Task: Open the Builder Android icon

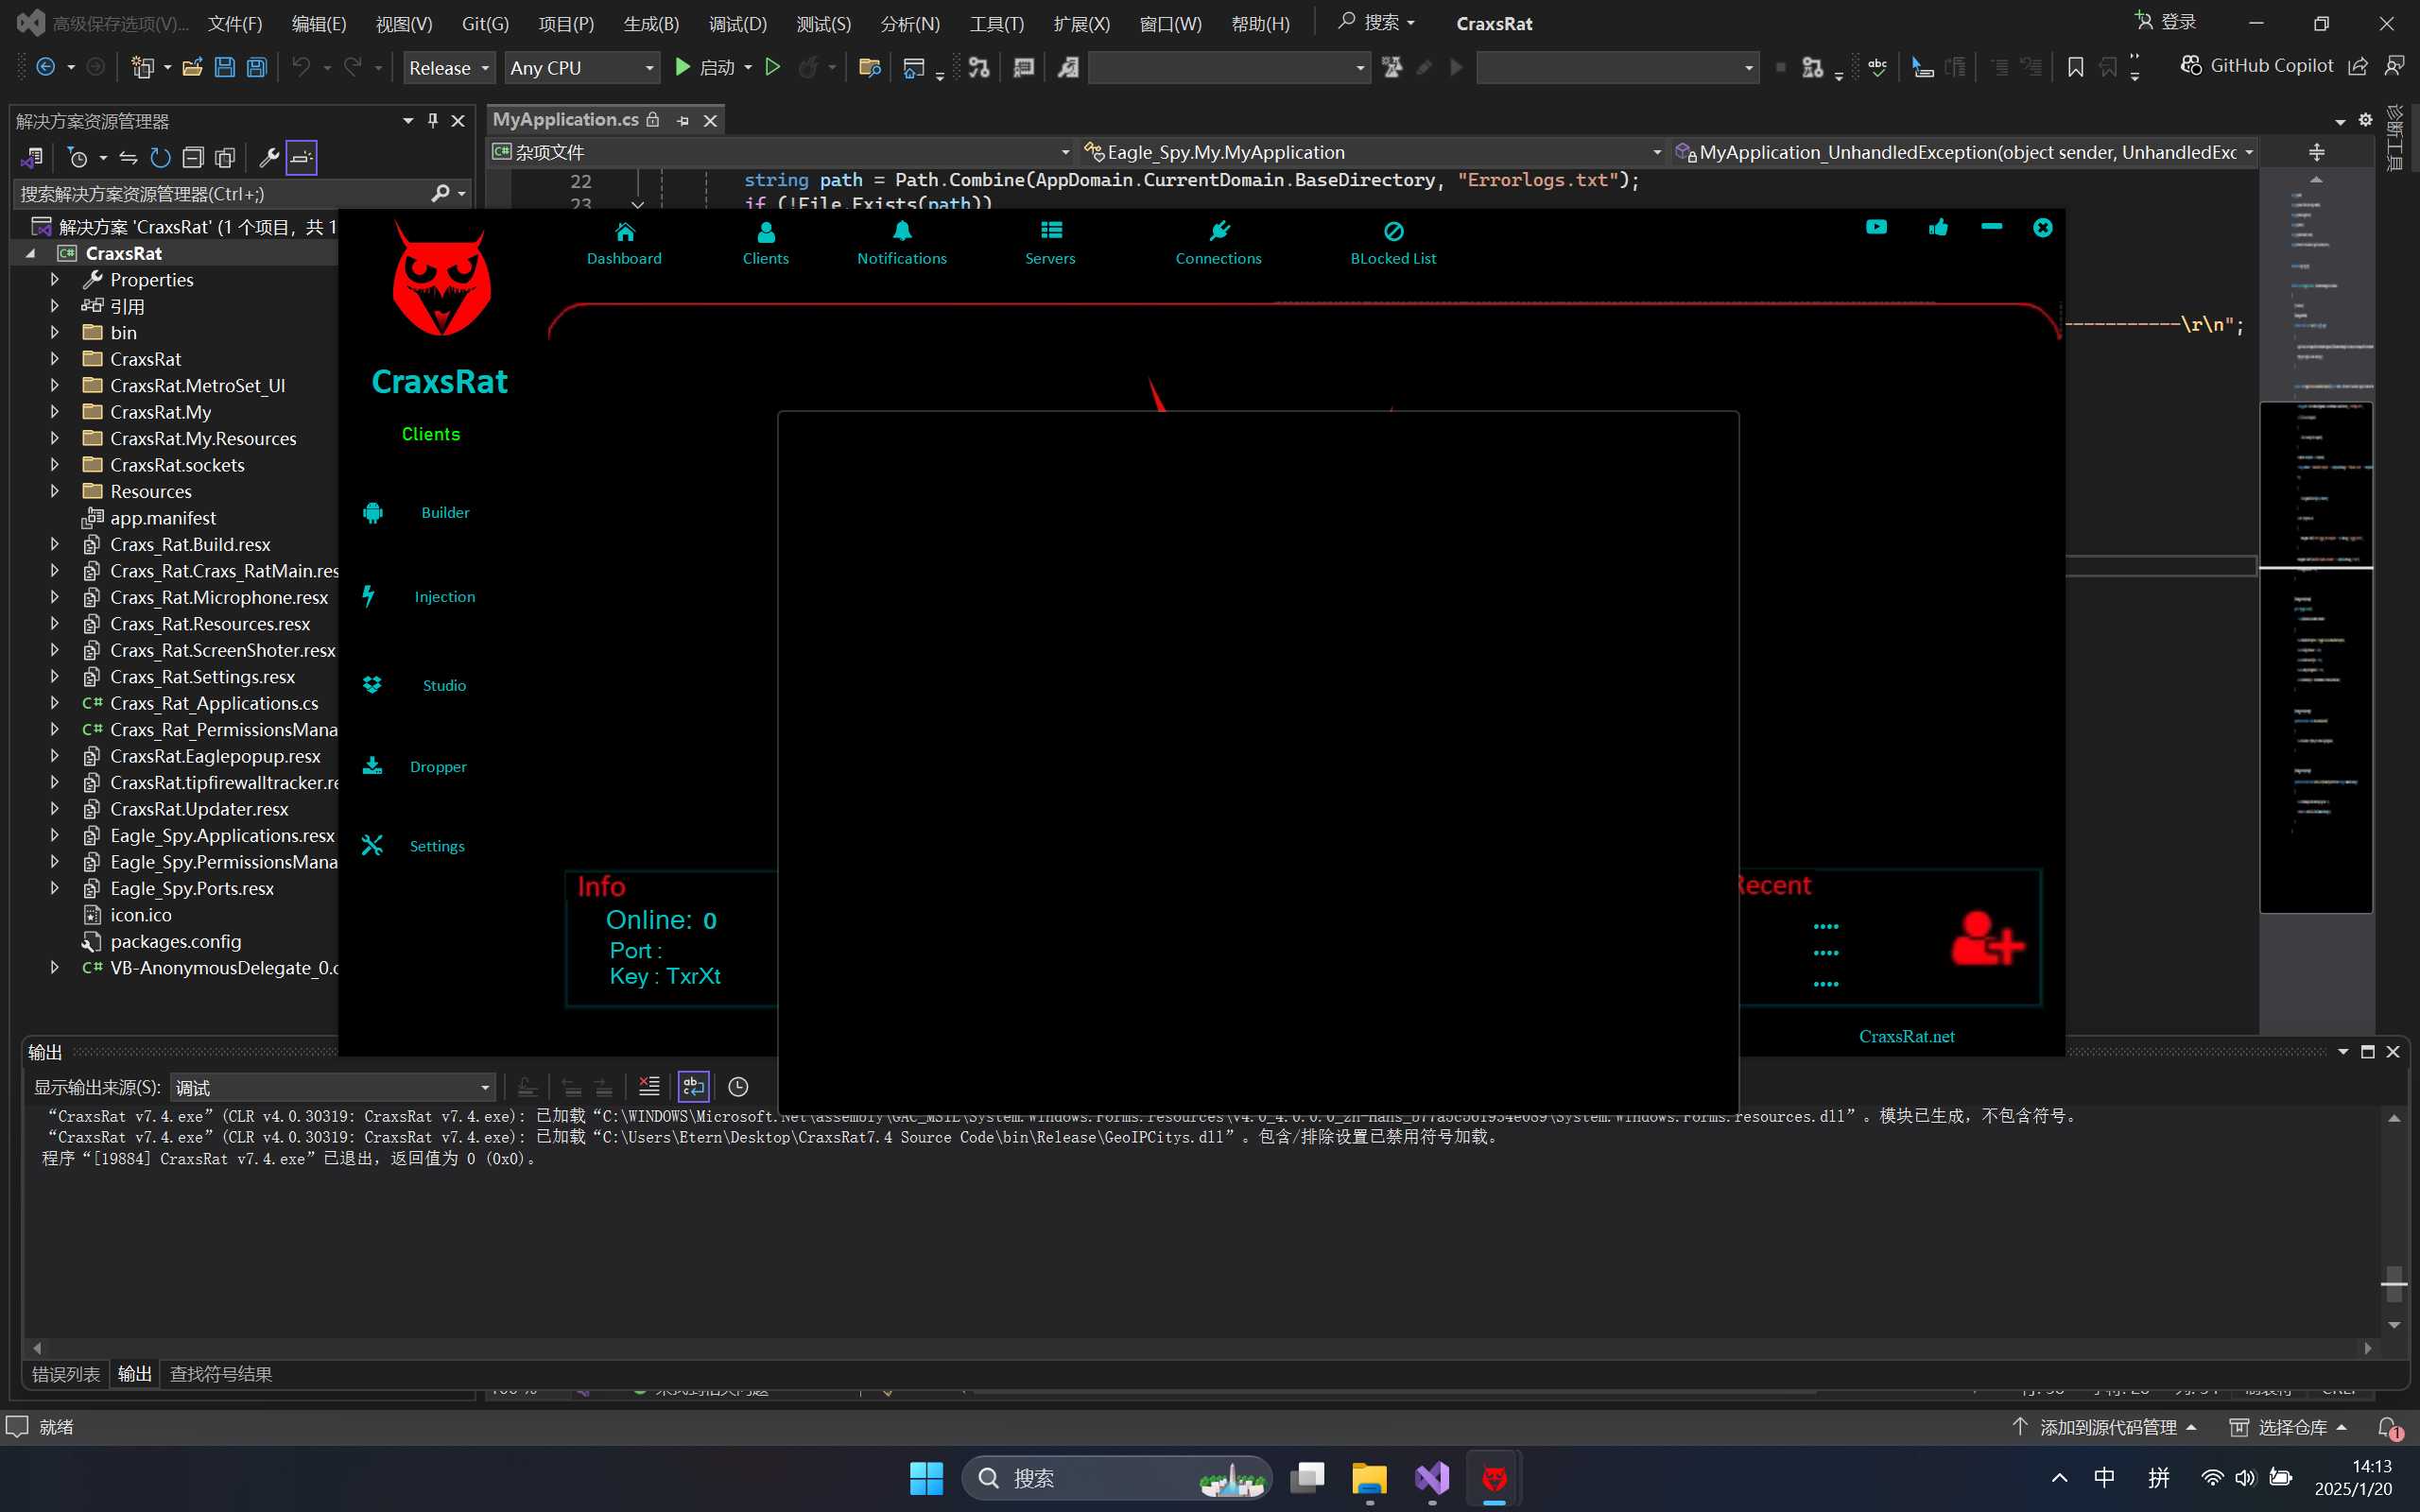Action: pos(373,512)
